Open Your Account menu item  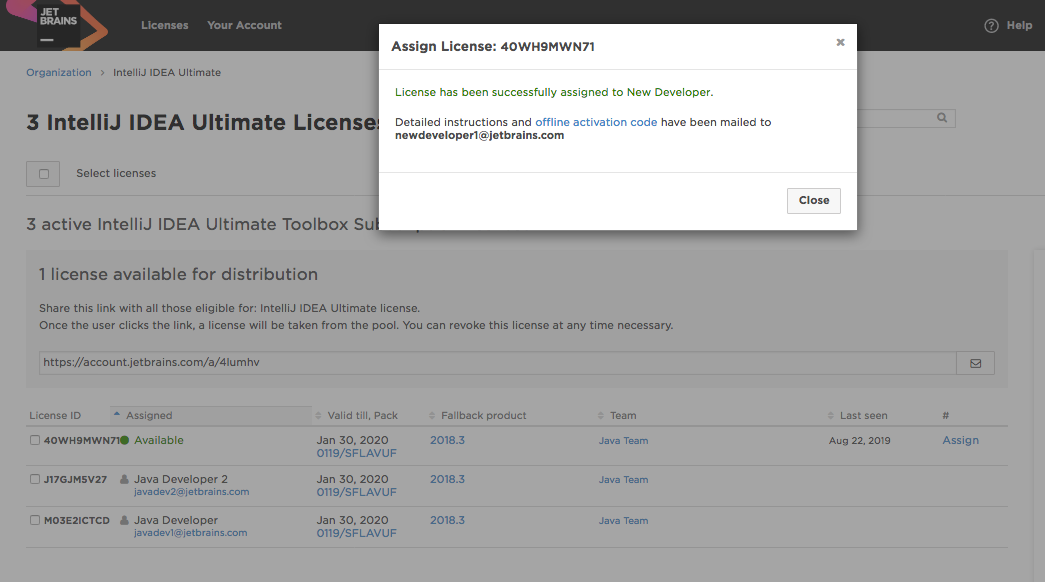(x=244, y=25)
